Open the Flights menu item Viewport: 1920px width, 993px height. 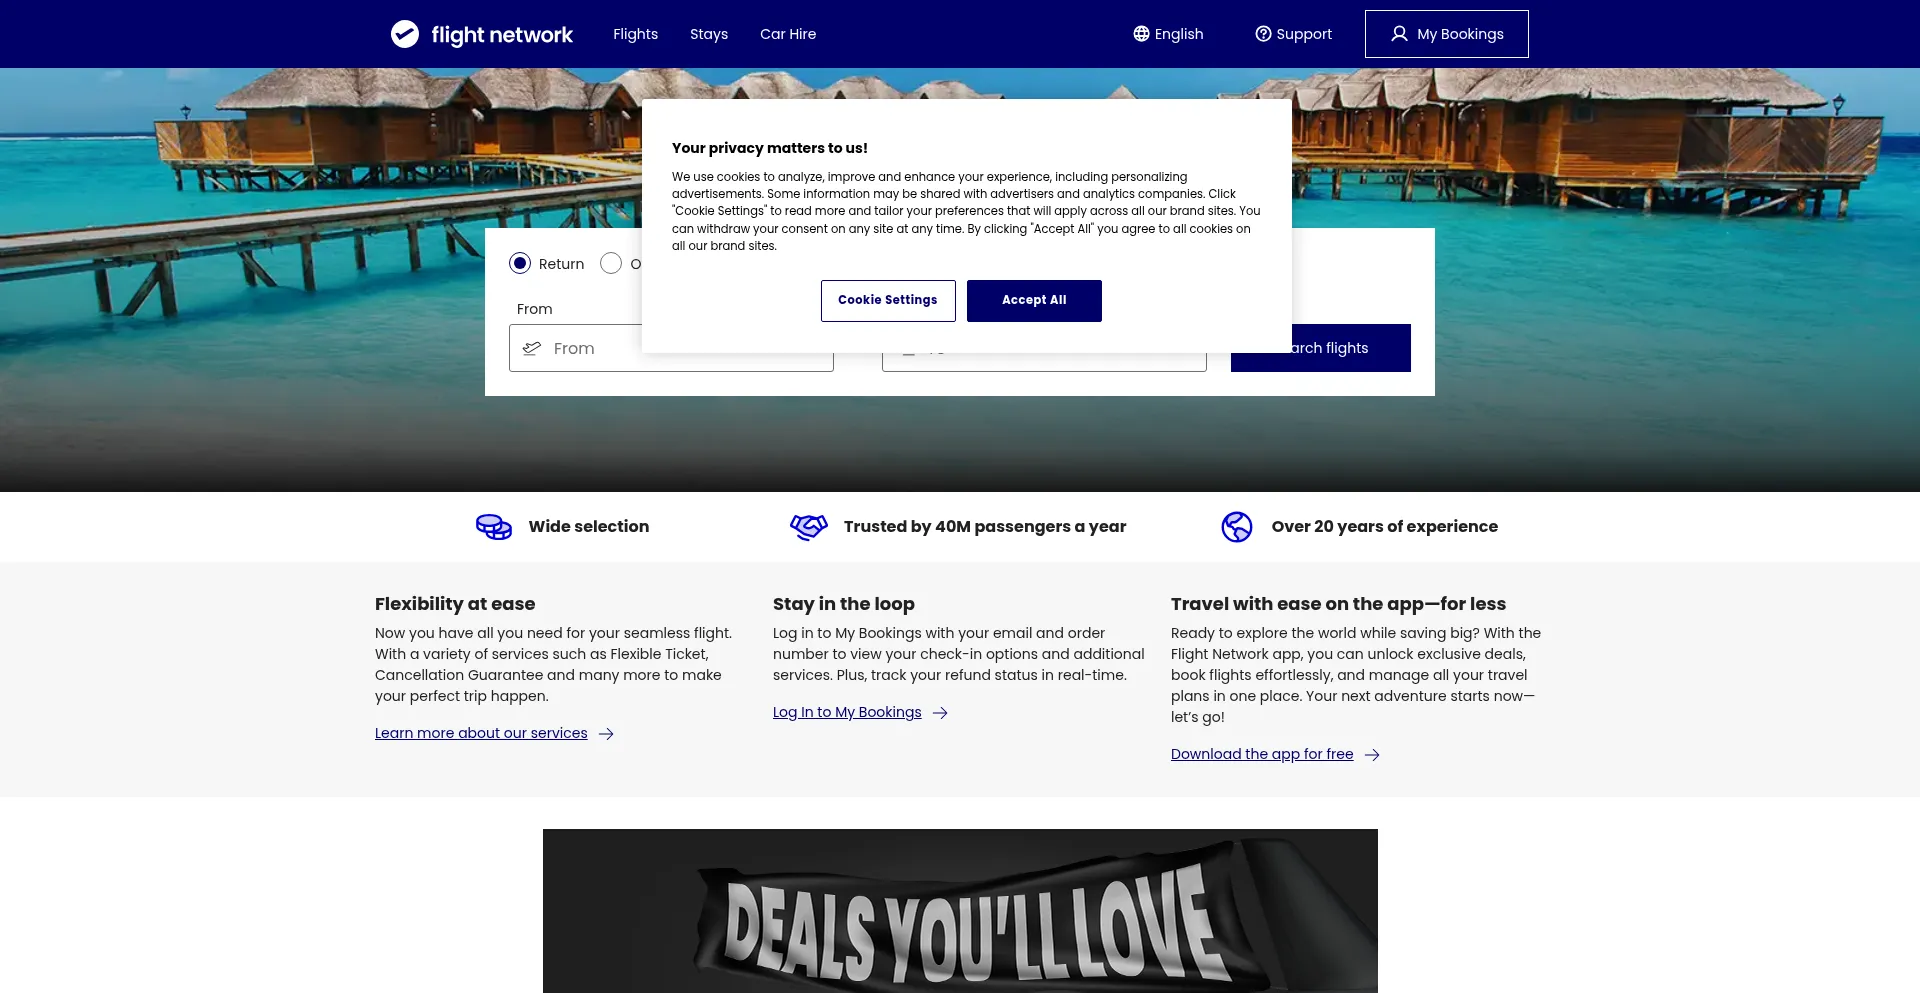point(636,34)
